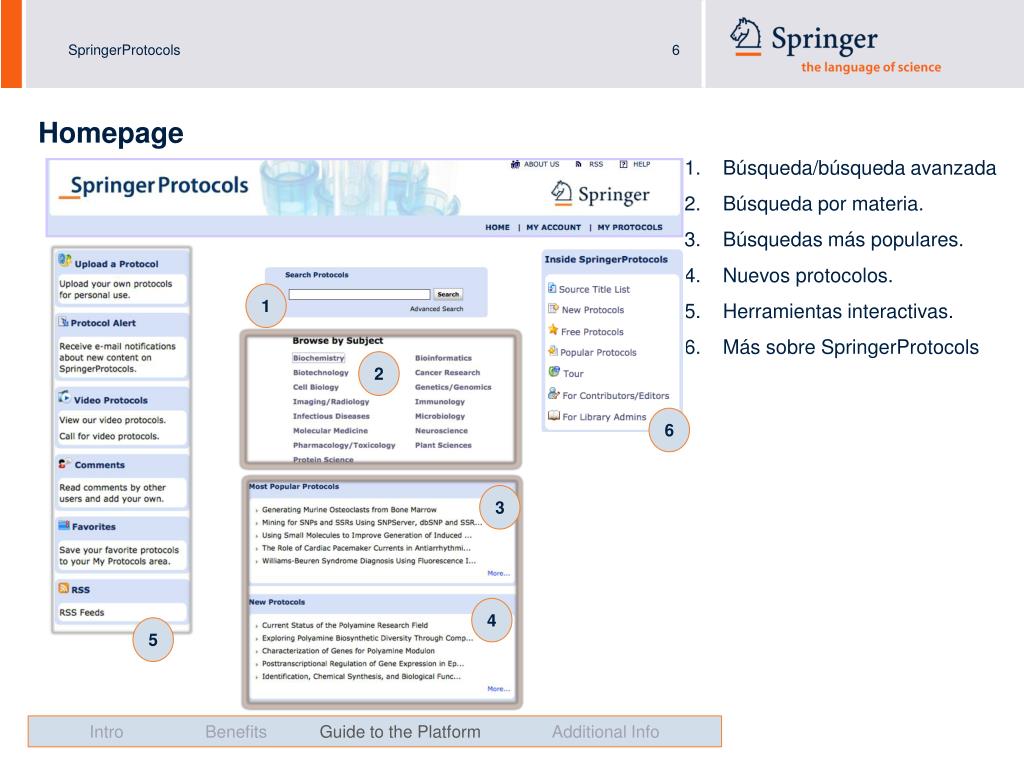Click the Help question mark icon
1024x768 pixels.
623,164
